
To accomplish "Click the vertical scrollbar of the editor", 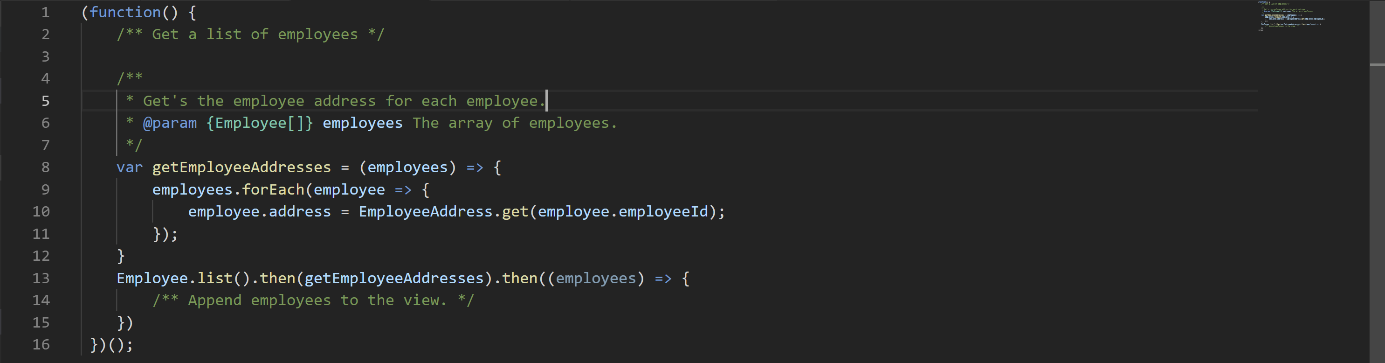I will pos(1377,181).
